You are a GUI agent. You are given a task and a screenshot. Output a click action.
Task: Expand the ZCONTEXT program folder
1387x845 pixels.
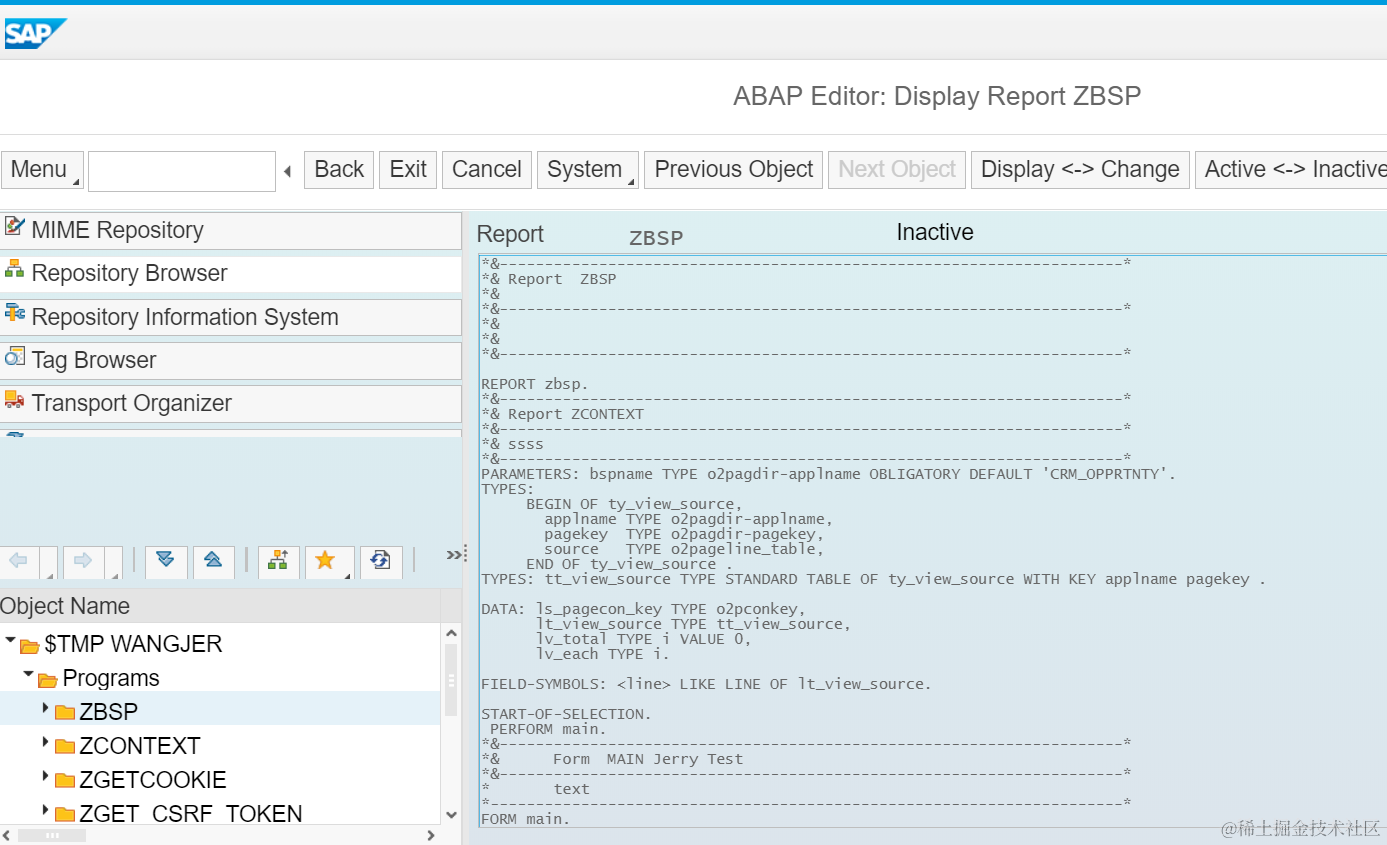(x=45, y=743)
